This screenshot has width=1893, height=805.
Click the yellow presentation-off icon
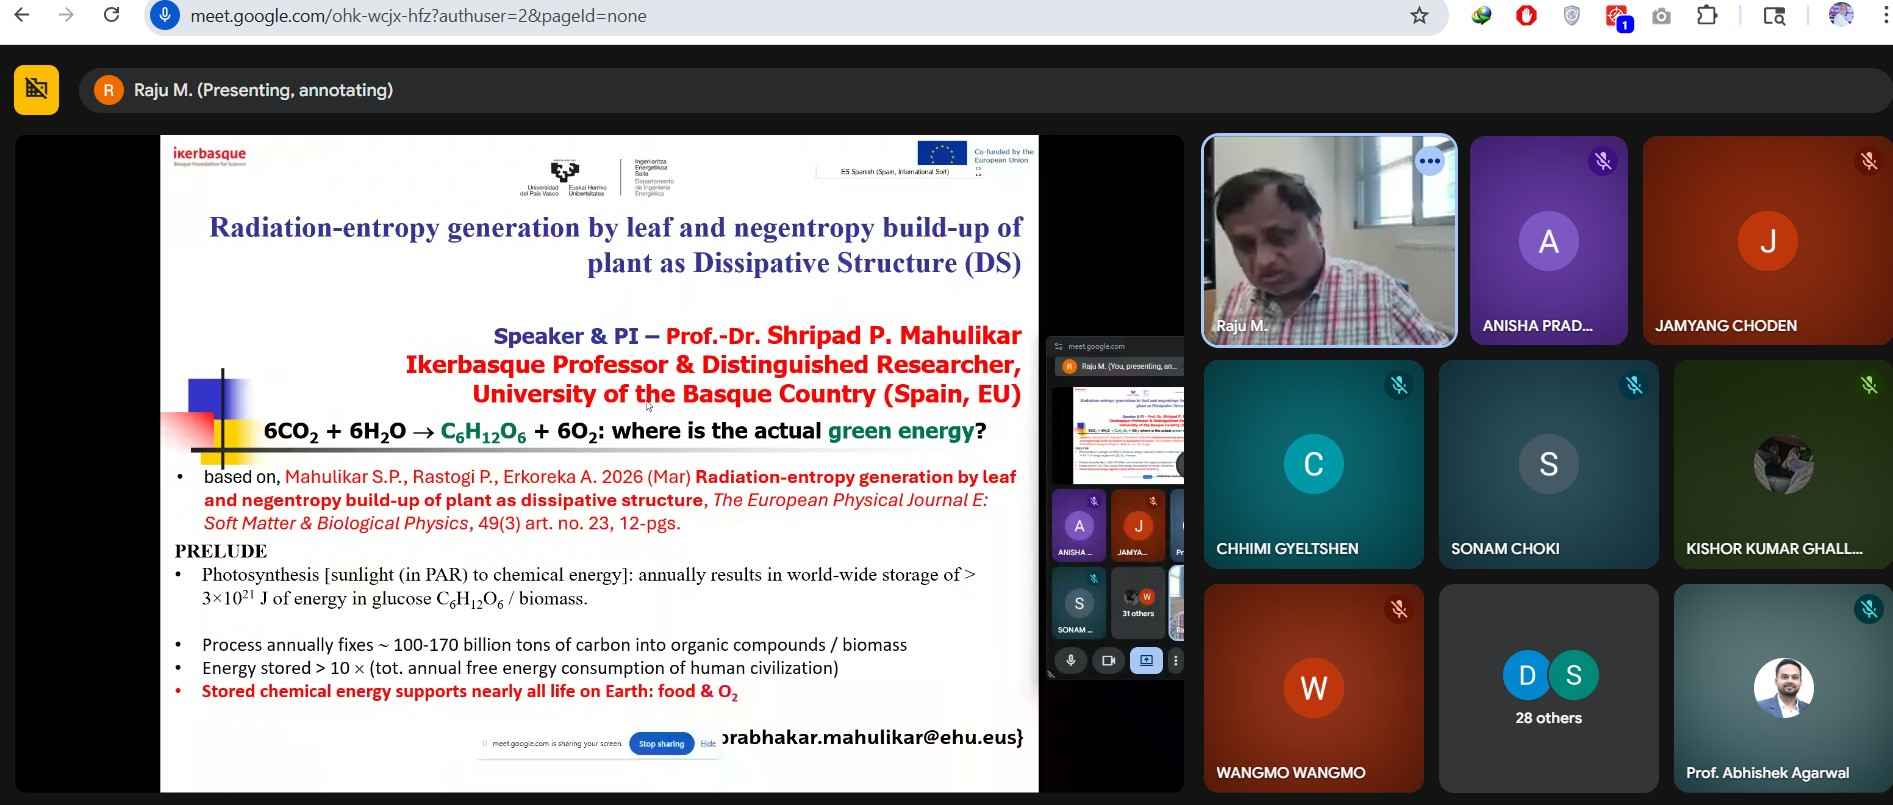tap(36, 90)
